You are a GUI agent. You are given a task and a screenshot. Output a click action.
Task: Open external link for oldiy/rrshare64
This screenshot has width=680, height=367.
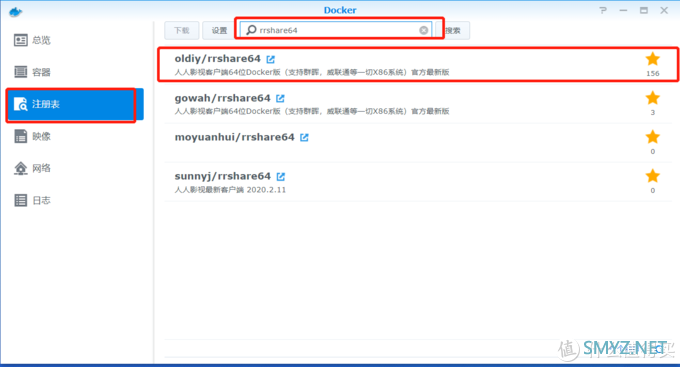(x=271, y=59)
